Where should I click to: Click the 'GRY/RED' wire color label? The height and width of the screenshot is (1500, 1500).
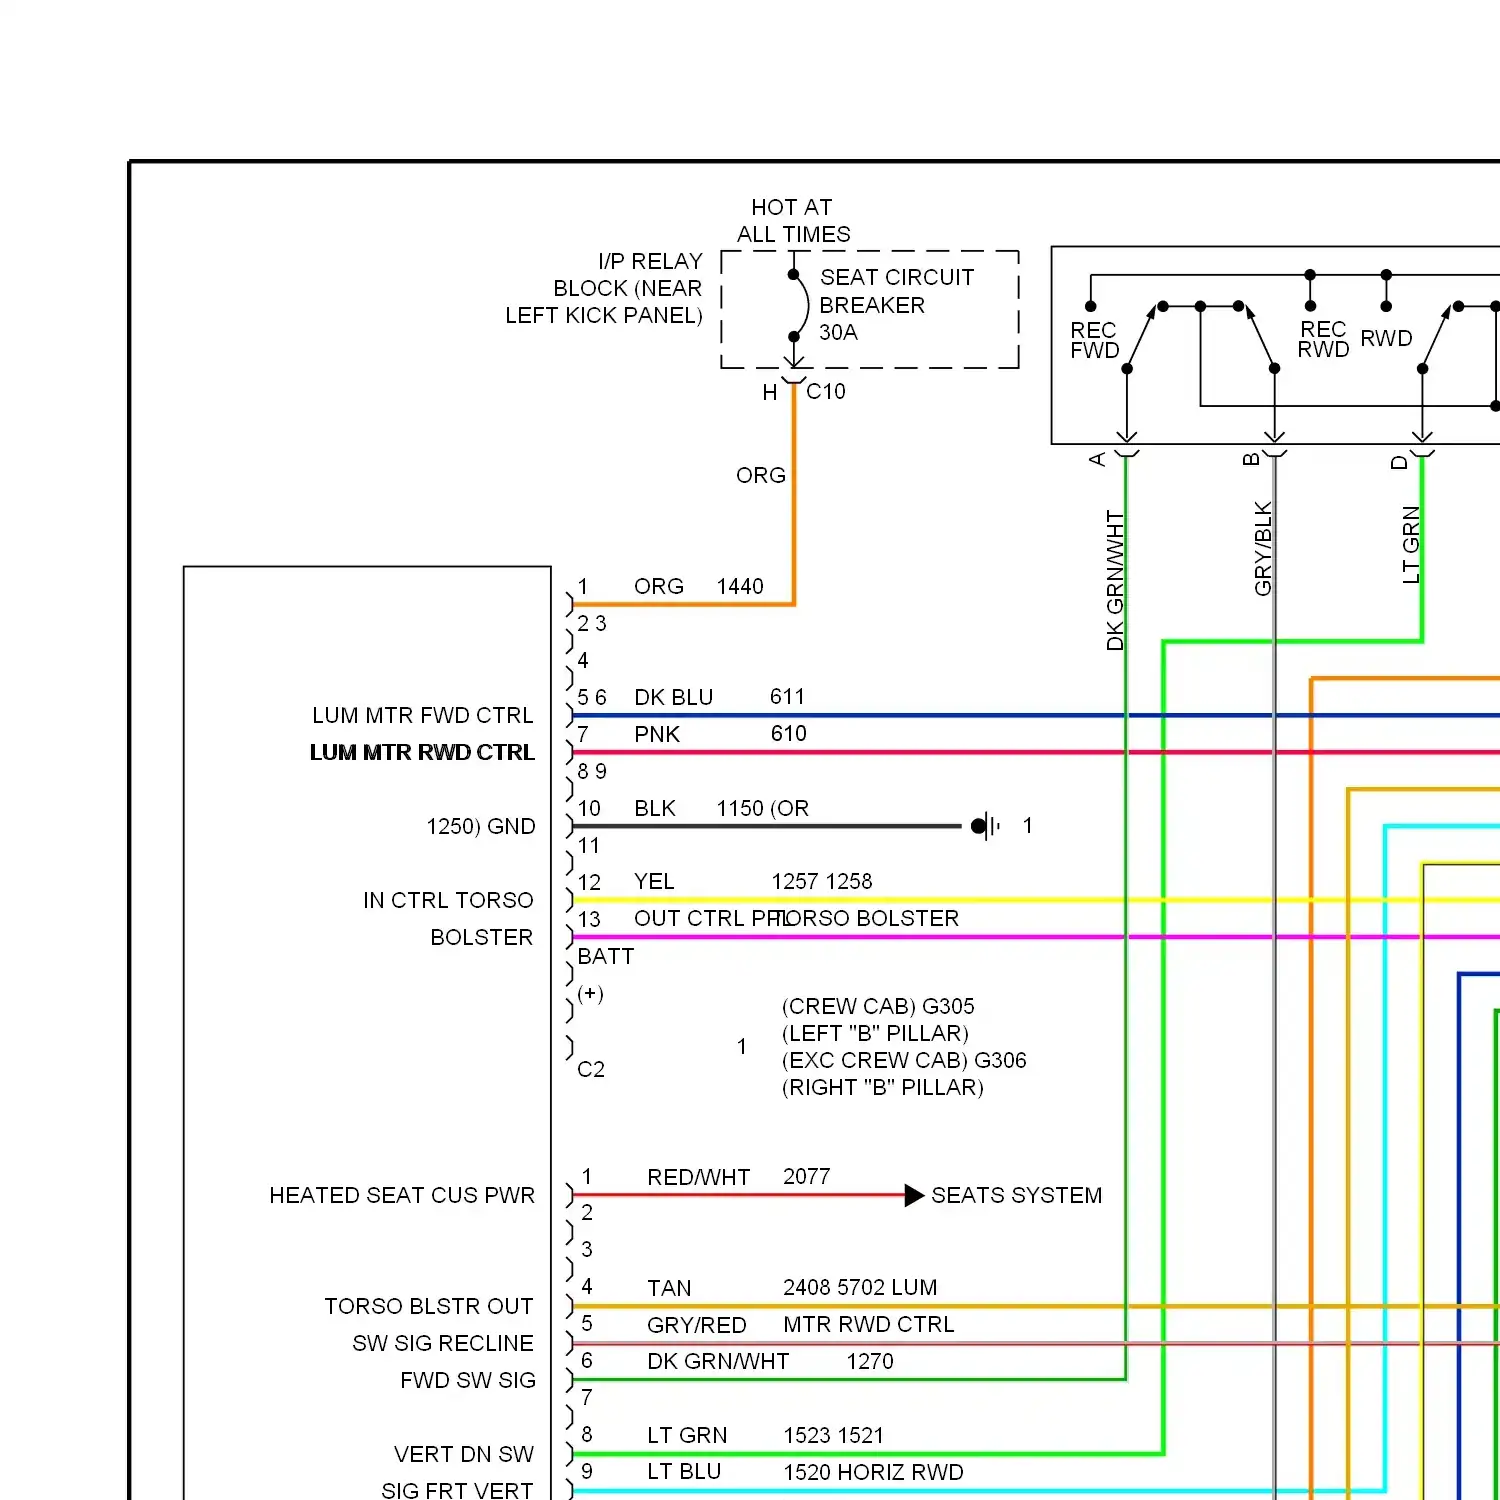[x=697, y=1326]
